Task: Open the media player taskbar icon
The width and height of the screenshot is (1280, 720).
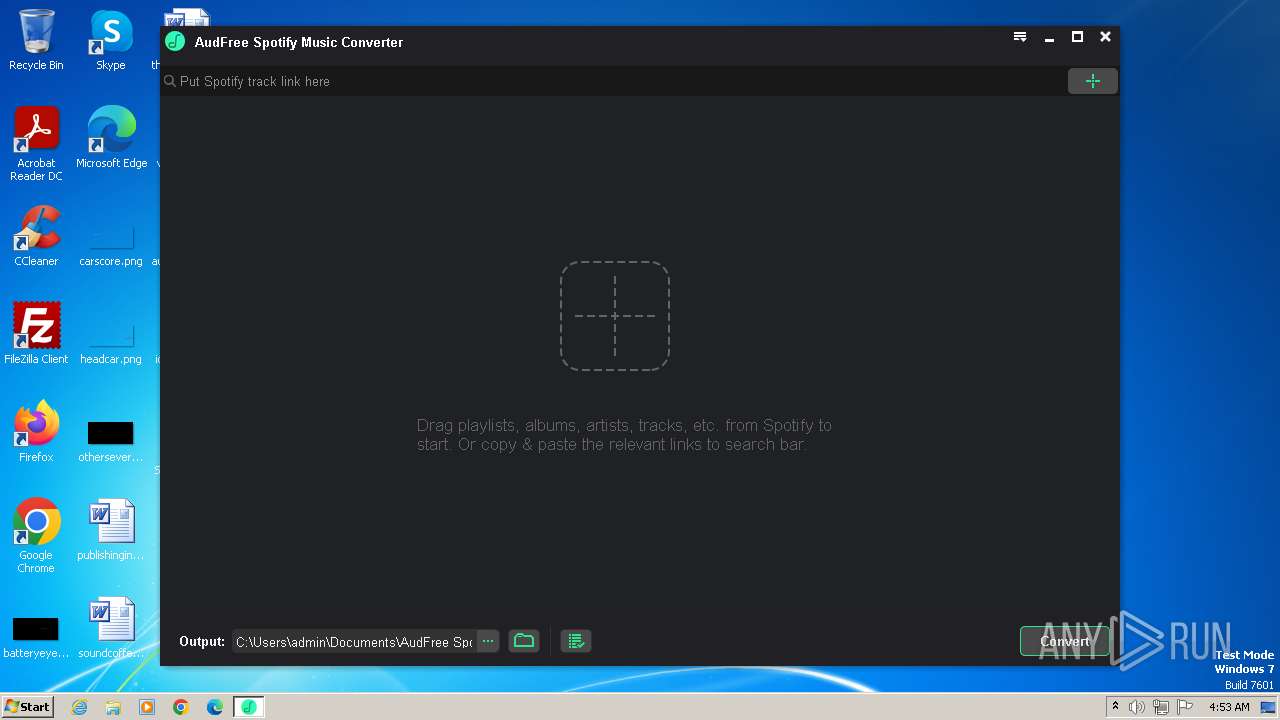Action: point(147,707)
